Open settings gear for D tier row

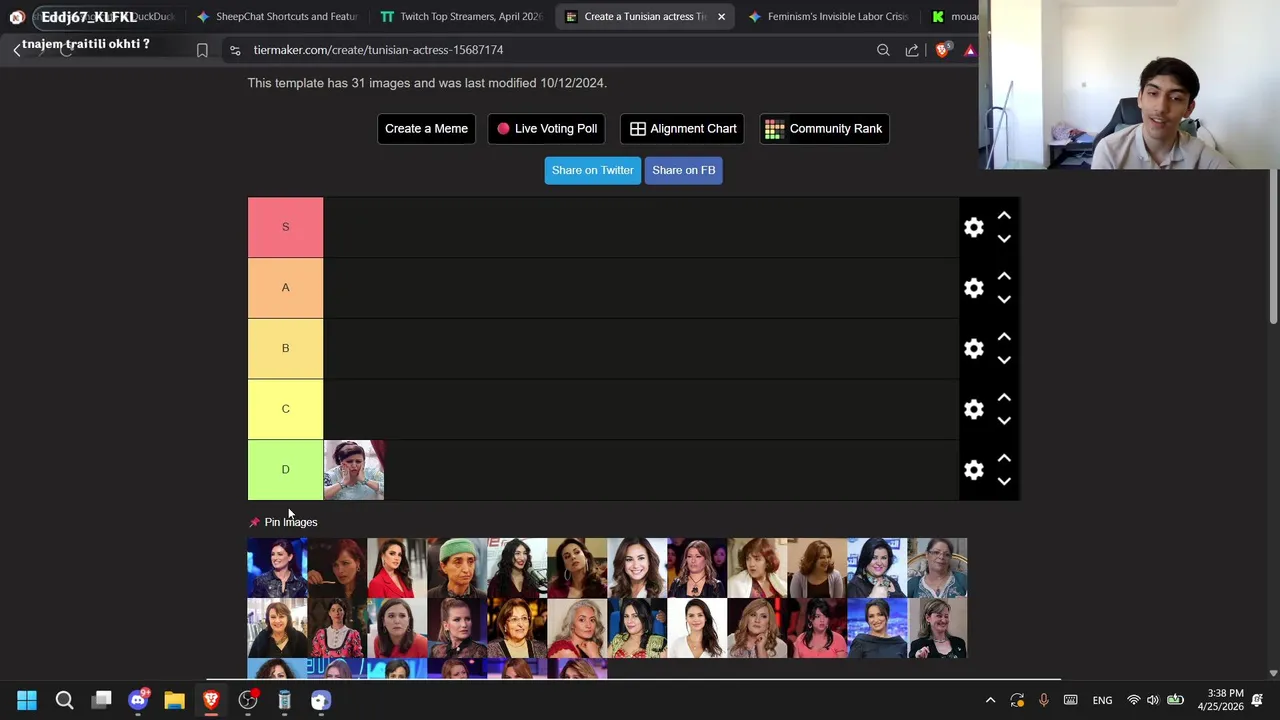click(x=973, y=470)
